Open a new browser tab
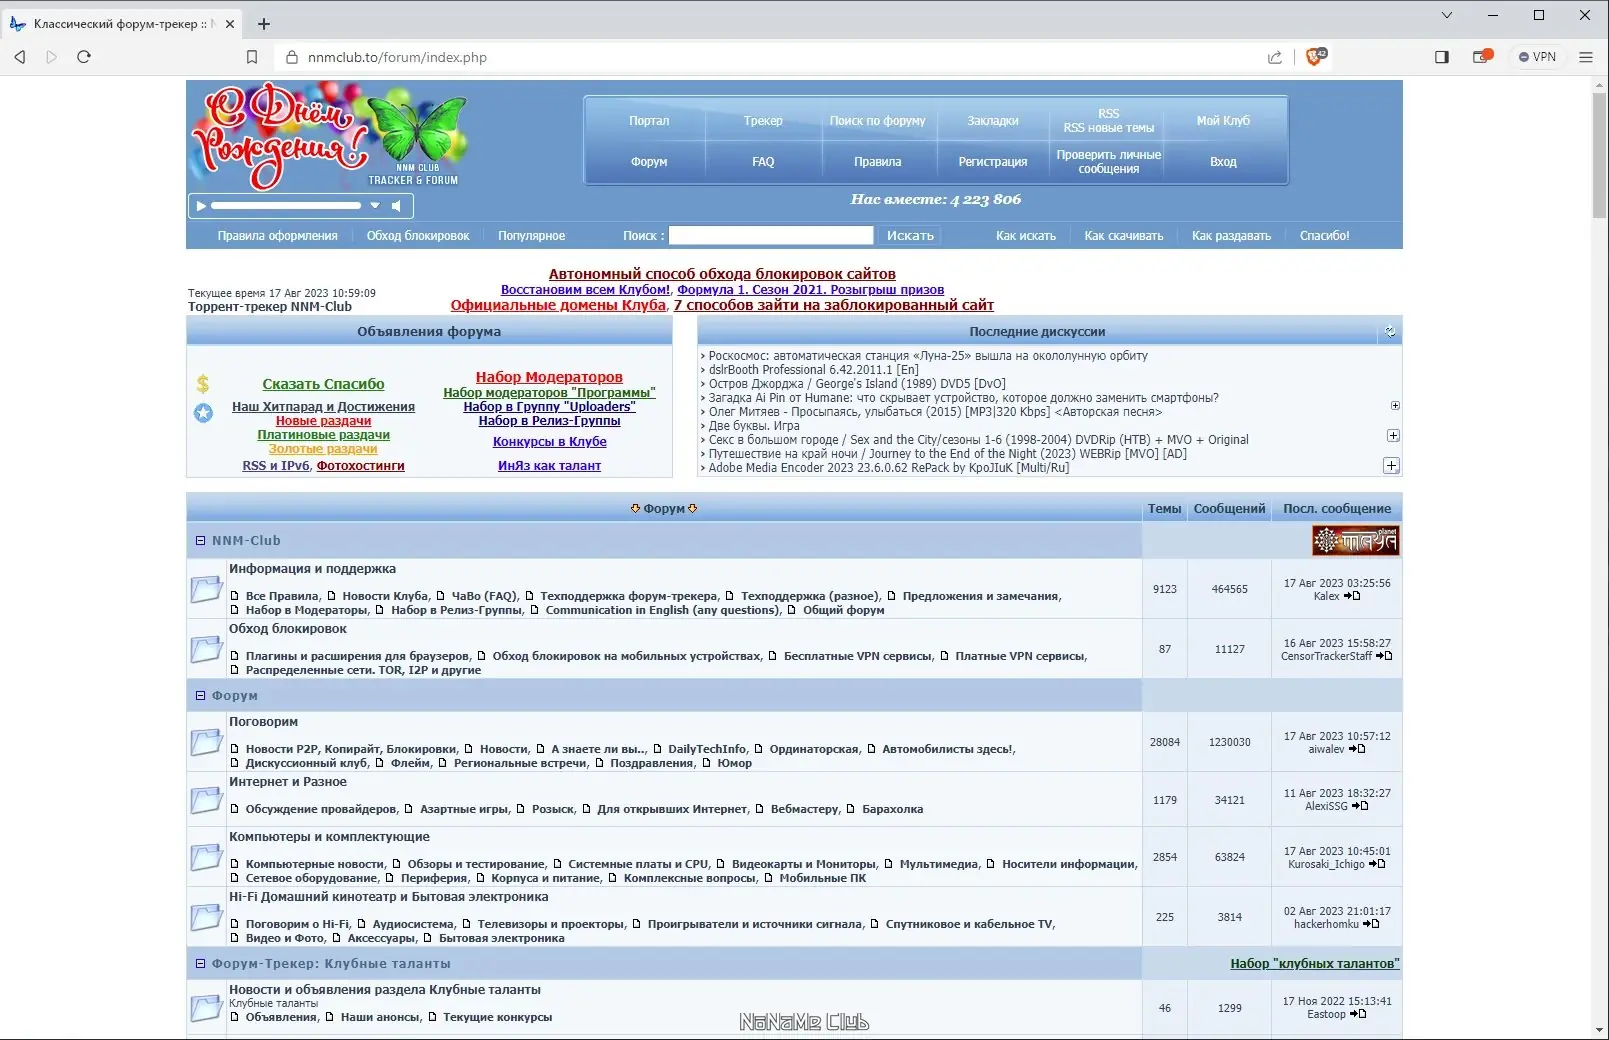This screenshot has width=1609, height=1040. [264, 23]
